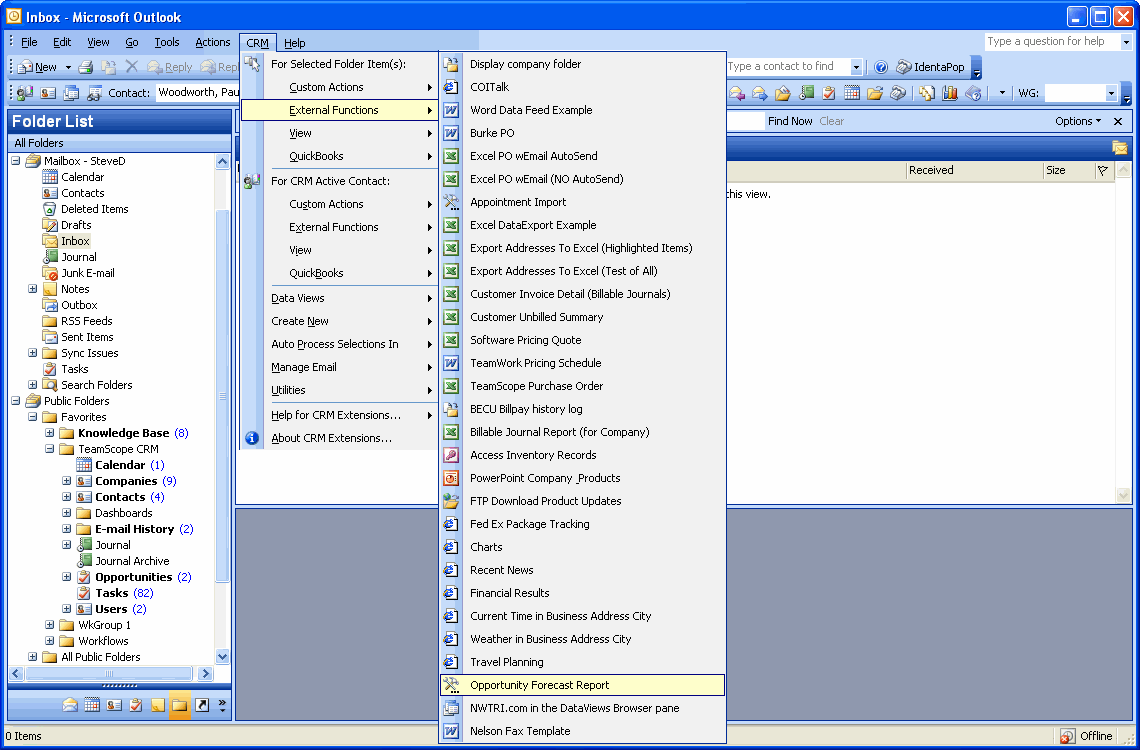Select the Opportunities folder

[x=133, y=577]
